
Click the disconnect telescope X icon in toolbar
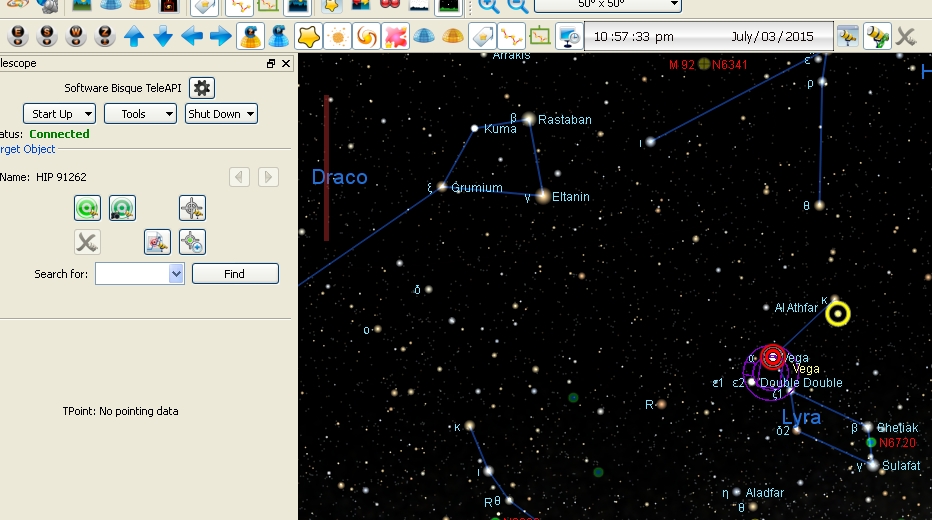pos(906,36)
